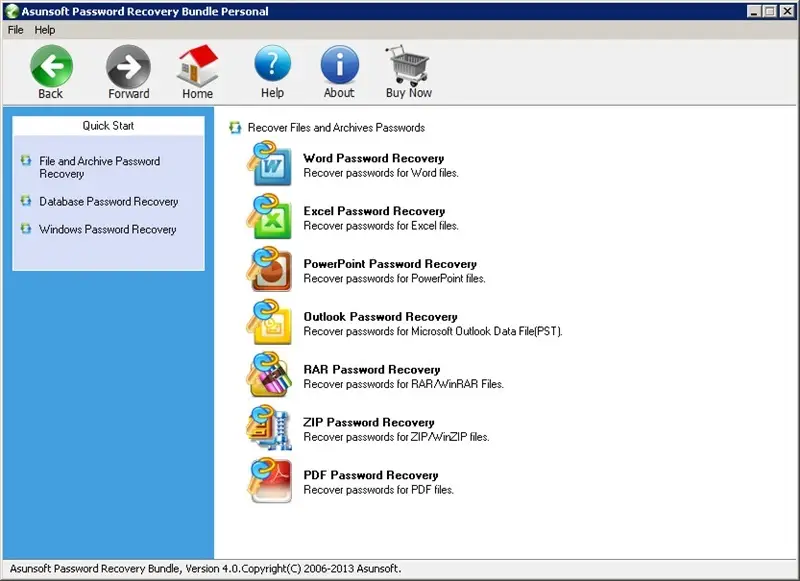Image resolution: width=800 pixels, height=581 pixels.
Task: Click 'Recover passwords for ZIP/WinZIP files.' text
Action: pyautogui.click(x=396, y=437)
